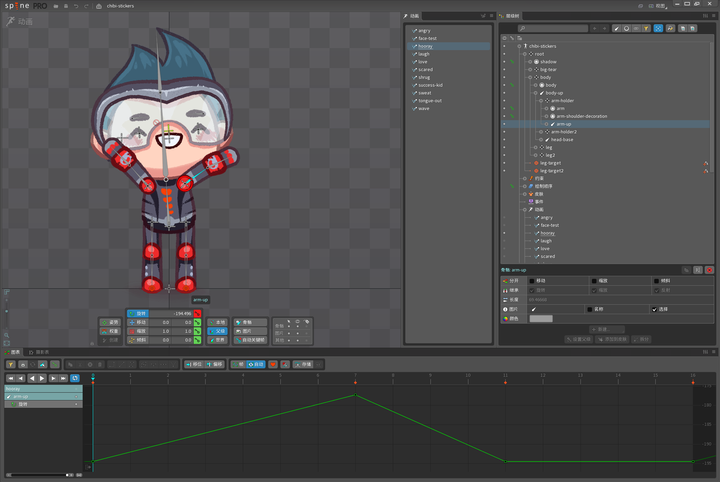
Task: Collapse the arm-holder node in tree
Action: (x=540, y=100)
